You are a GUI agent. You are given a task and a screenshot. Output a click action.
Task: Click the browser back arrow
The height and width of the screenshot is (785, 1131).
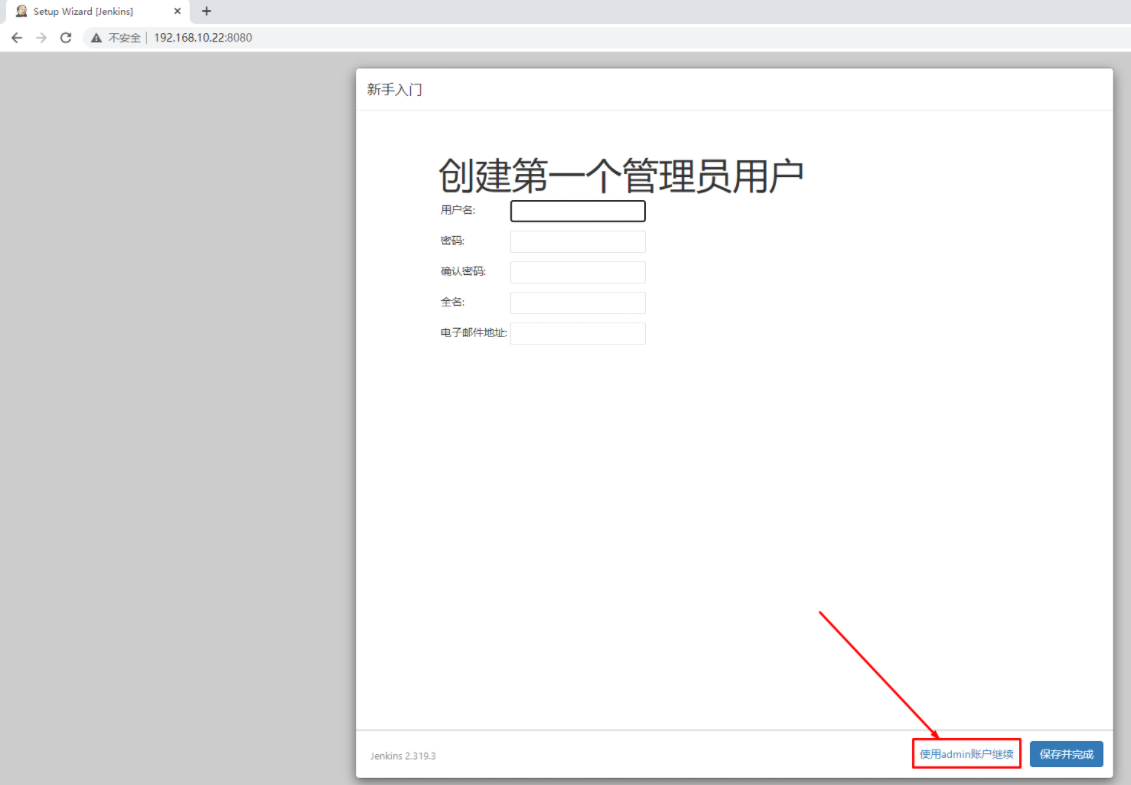coord(17,38)
